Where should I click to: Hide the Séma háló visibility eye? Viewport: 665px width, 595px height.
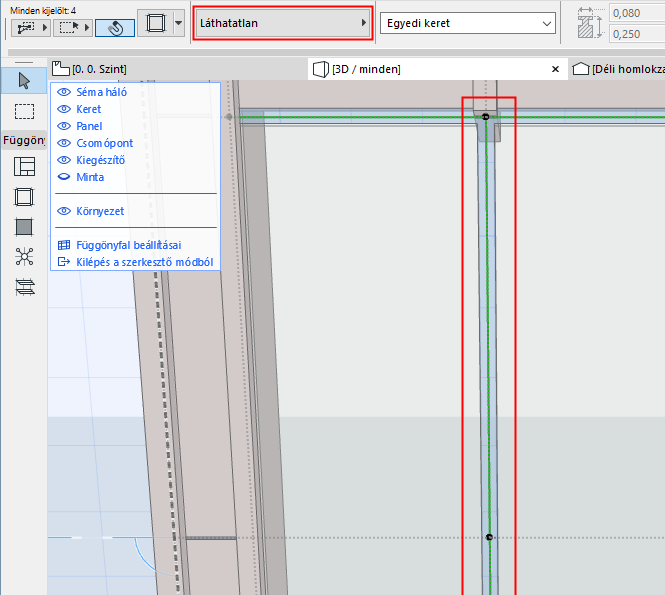tap(64, 92)
